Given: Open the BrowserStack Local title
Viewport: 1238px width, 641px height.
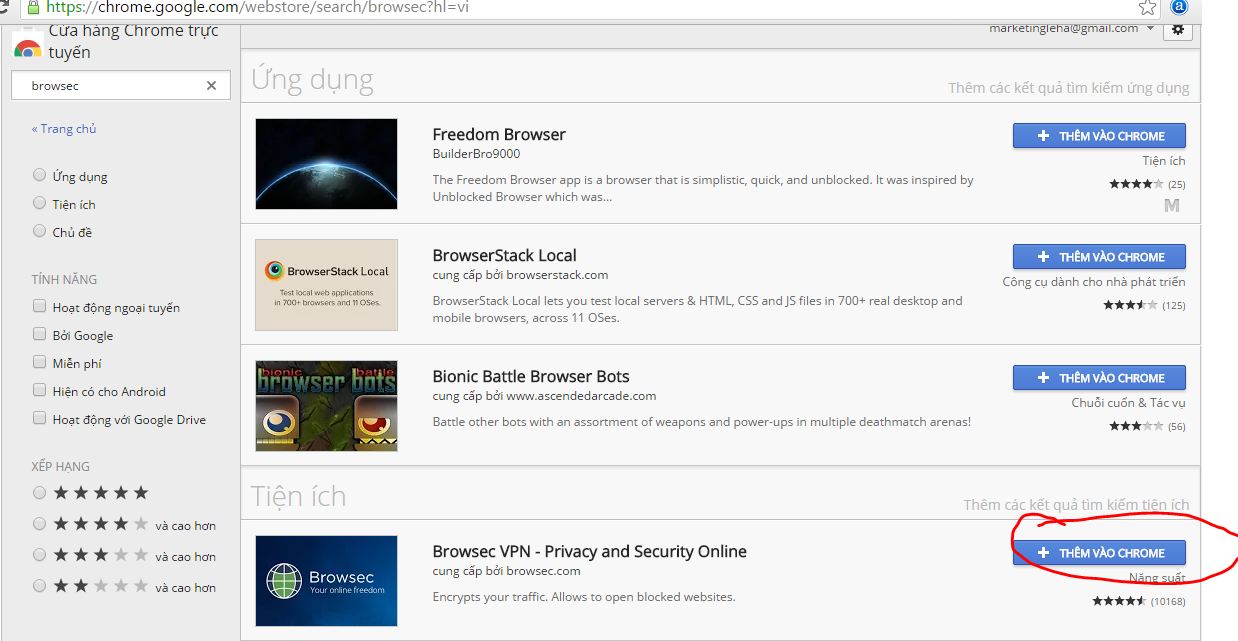Looking at the screenshot, I should pos(505,256).
